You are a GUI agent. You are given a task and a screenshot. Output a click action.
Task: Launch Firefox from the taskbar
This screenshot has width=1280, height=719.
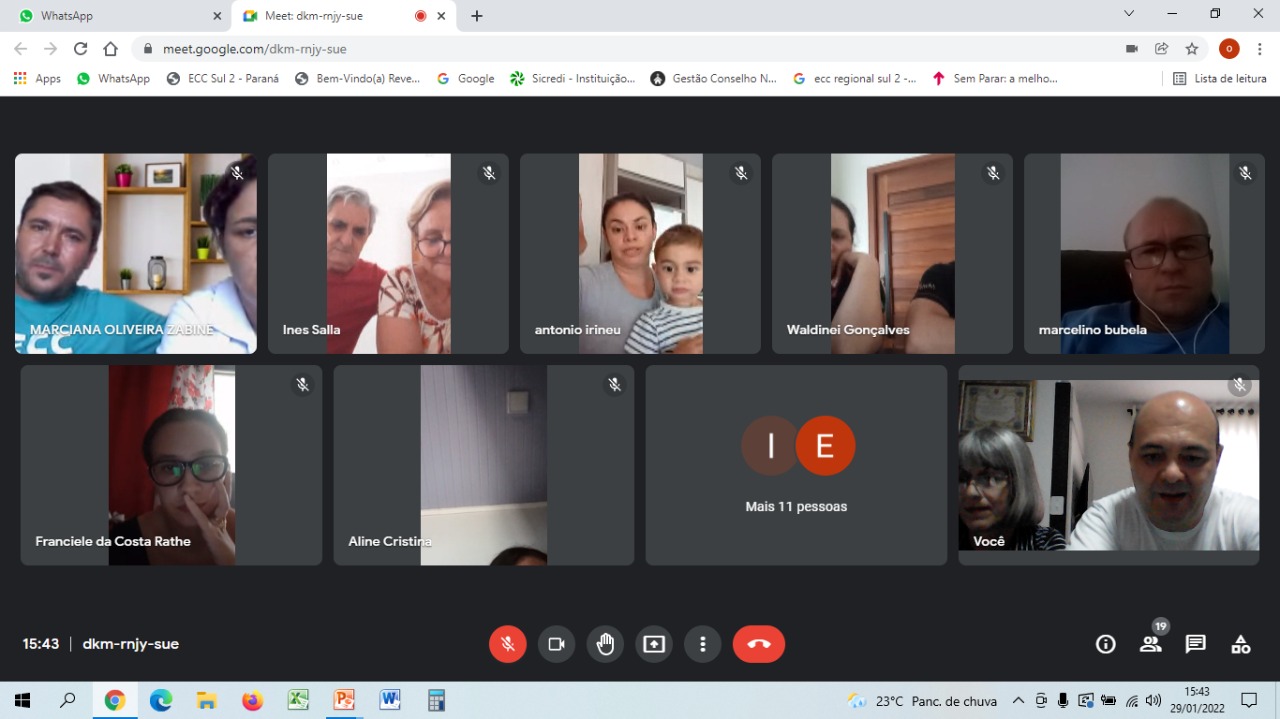click(252, 701)
